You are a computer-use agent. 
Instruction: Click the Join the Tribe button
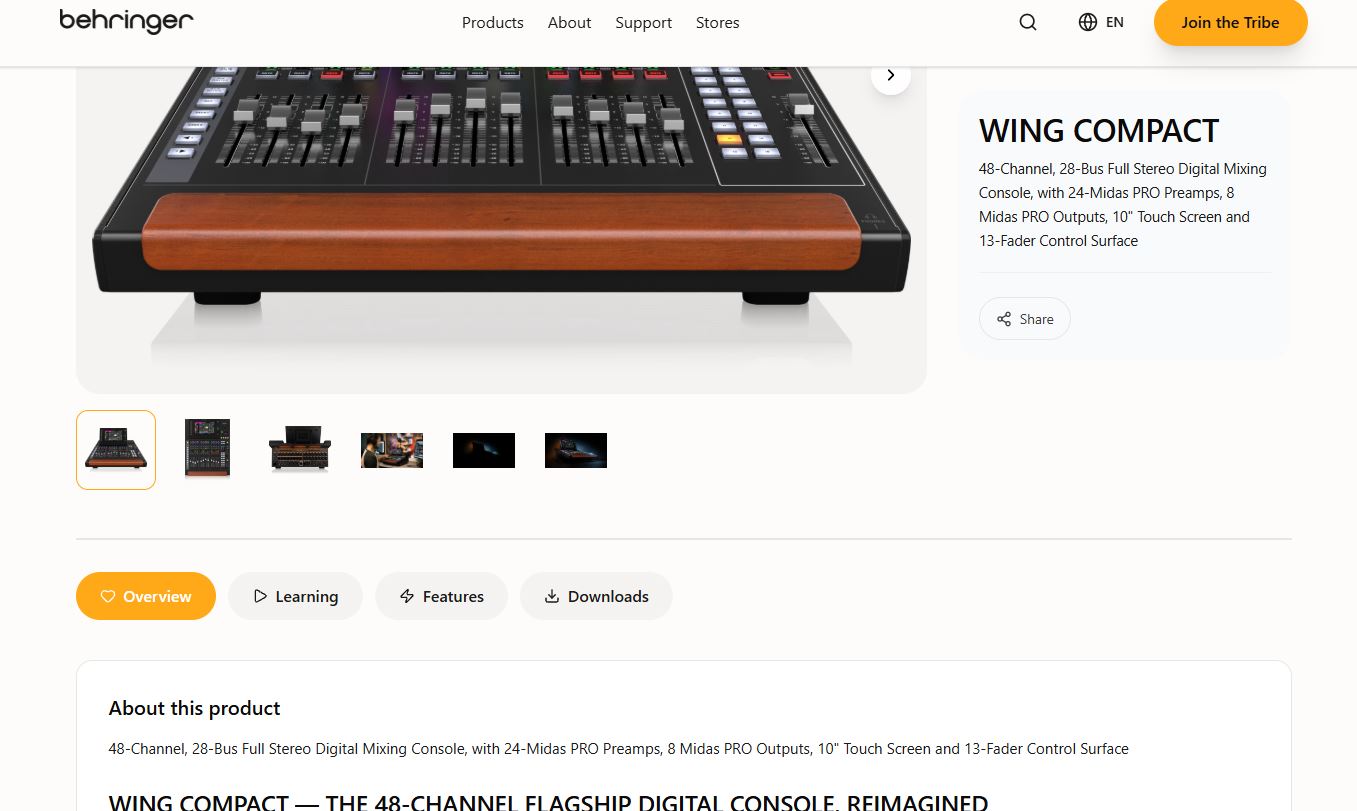coord(1230,22)
